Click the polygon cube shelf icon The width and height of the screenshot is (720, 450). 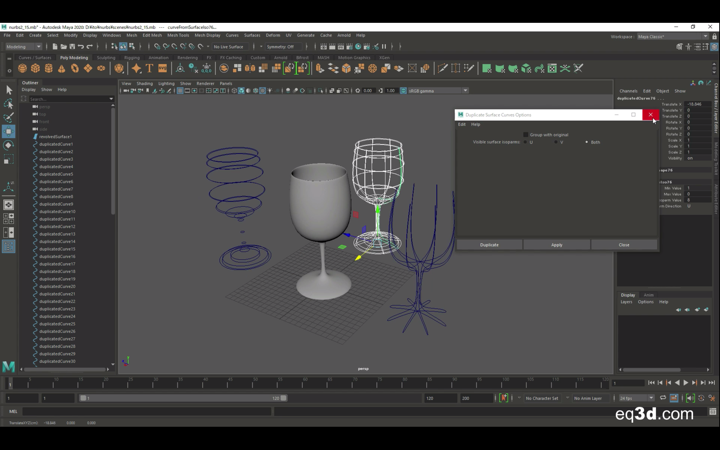point(36,69)
